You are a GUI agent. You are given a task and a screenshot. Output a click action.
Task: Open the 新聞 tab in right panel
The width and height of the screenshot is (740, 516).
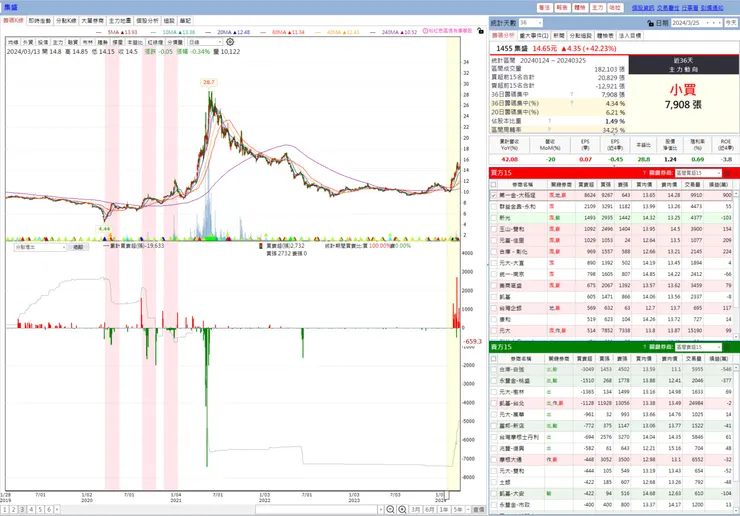[559, 35]
